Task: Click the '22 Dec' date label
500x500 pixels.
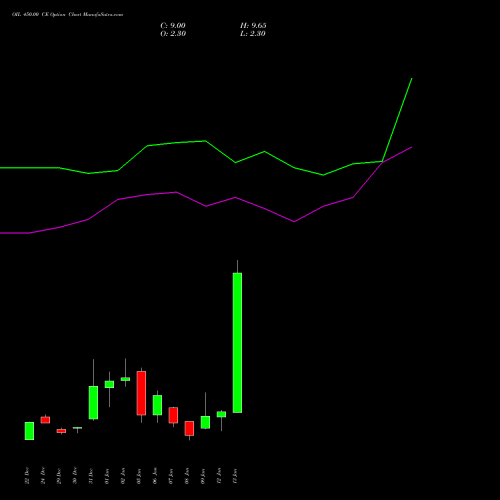Action: (27, 476)
